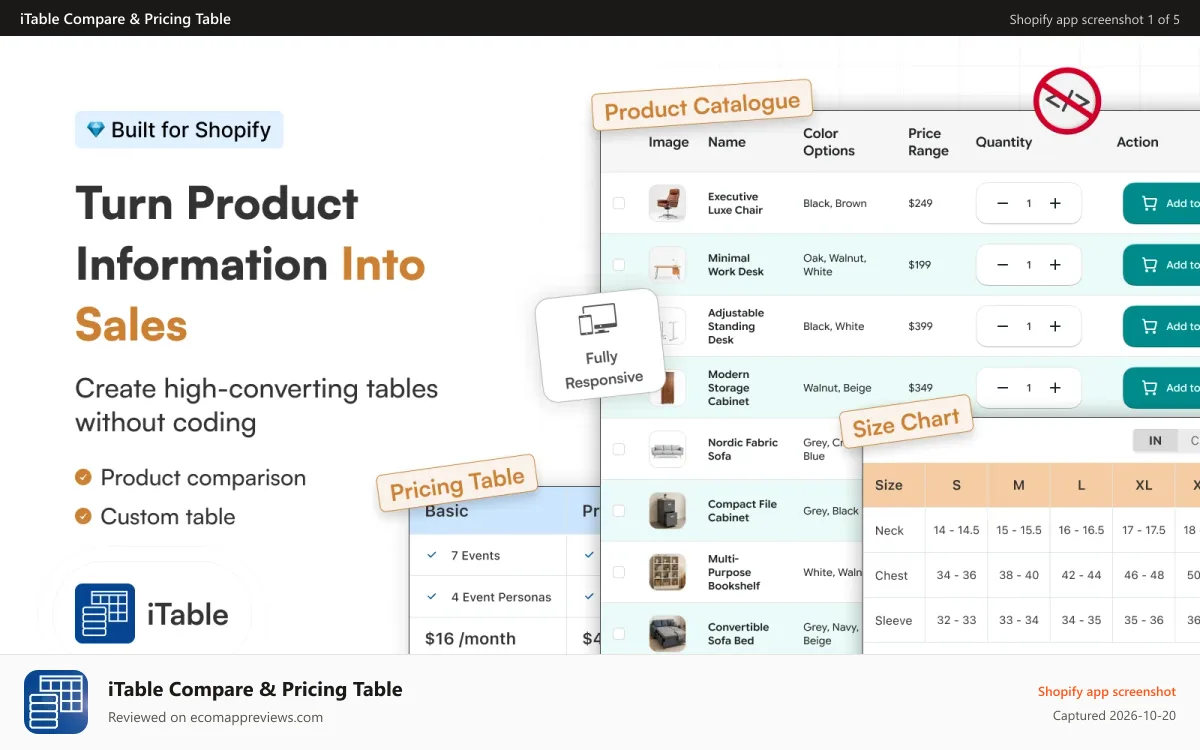Viewport: 1200px width, 750px height.
Task: Click the $249 price cell
Action: pos(920,203)
